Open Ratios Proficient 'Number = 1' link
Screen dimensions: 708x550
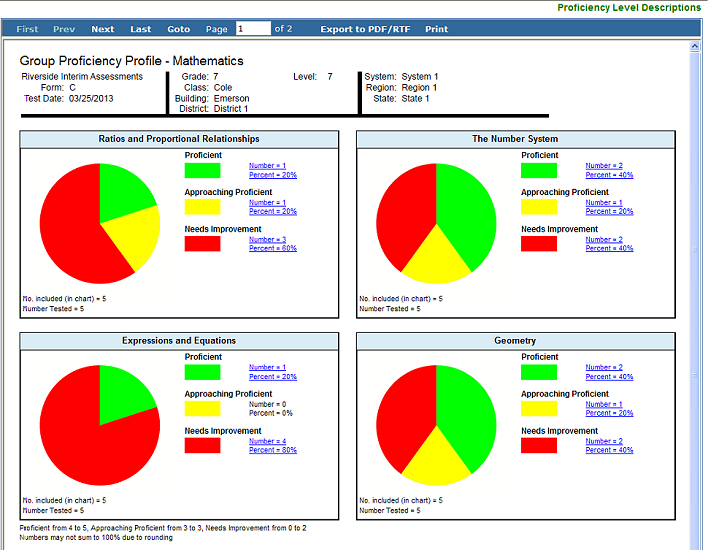[267, 166]
